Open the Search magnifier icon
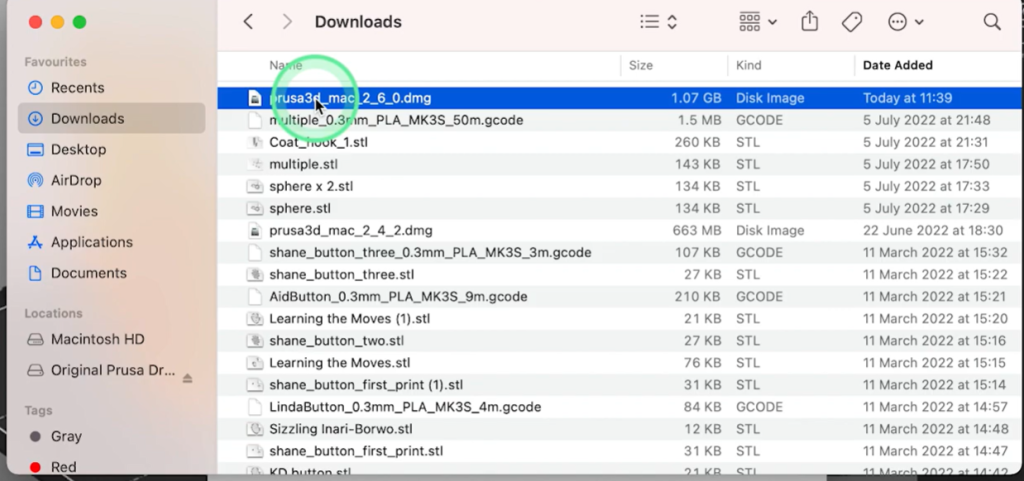 click(991, 22)
